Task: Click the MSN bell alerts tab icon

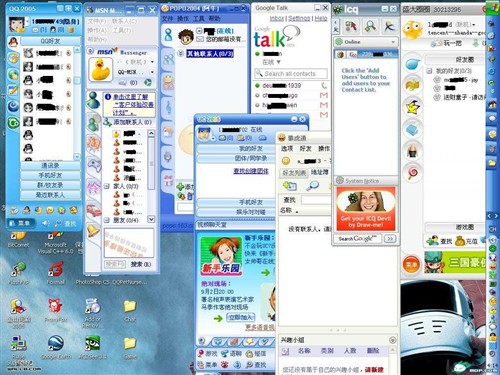Action: (x=94, y=231)
